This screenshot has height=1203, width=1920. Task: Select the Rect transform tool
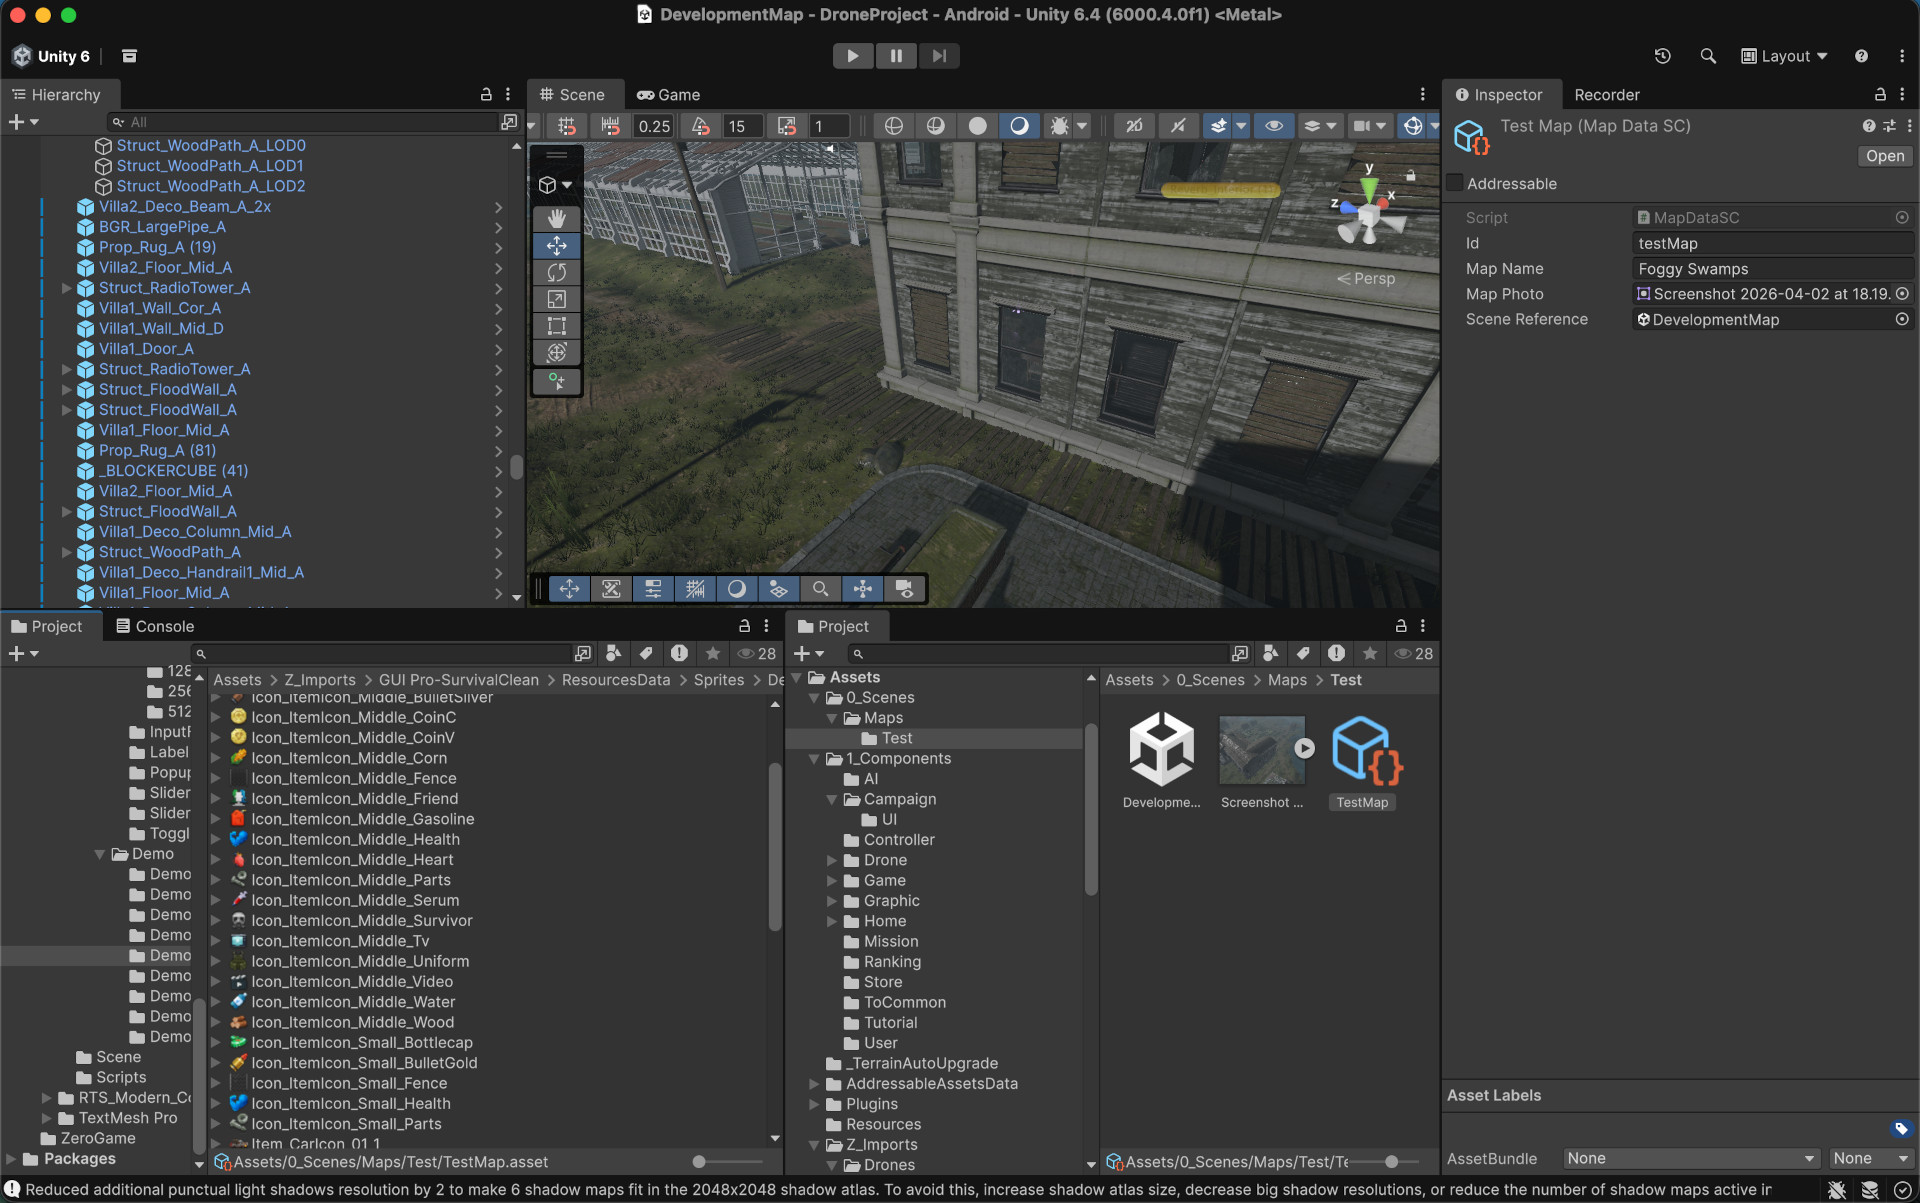point(557,326)
